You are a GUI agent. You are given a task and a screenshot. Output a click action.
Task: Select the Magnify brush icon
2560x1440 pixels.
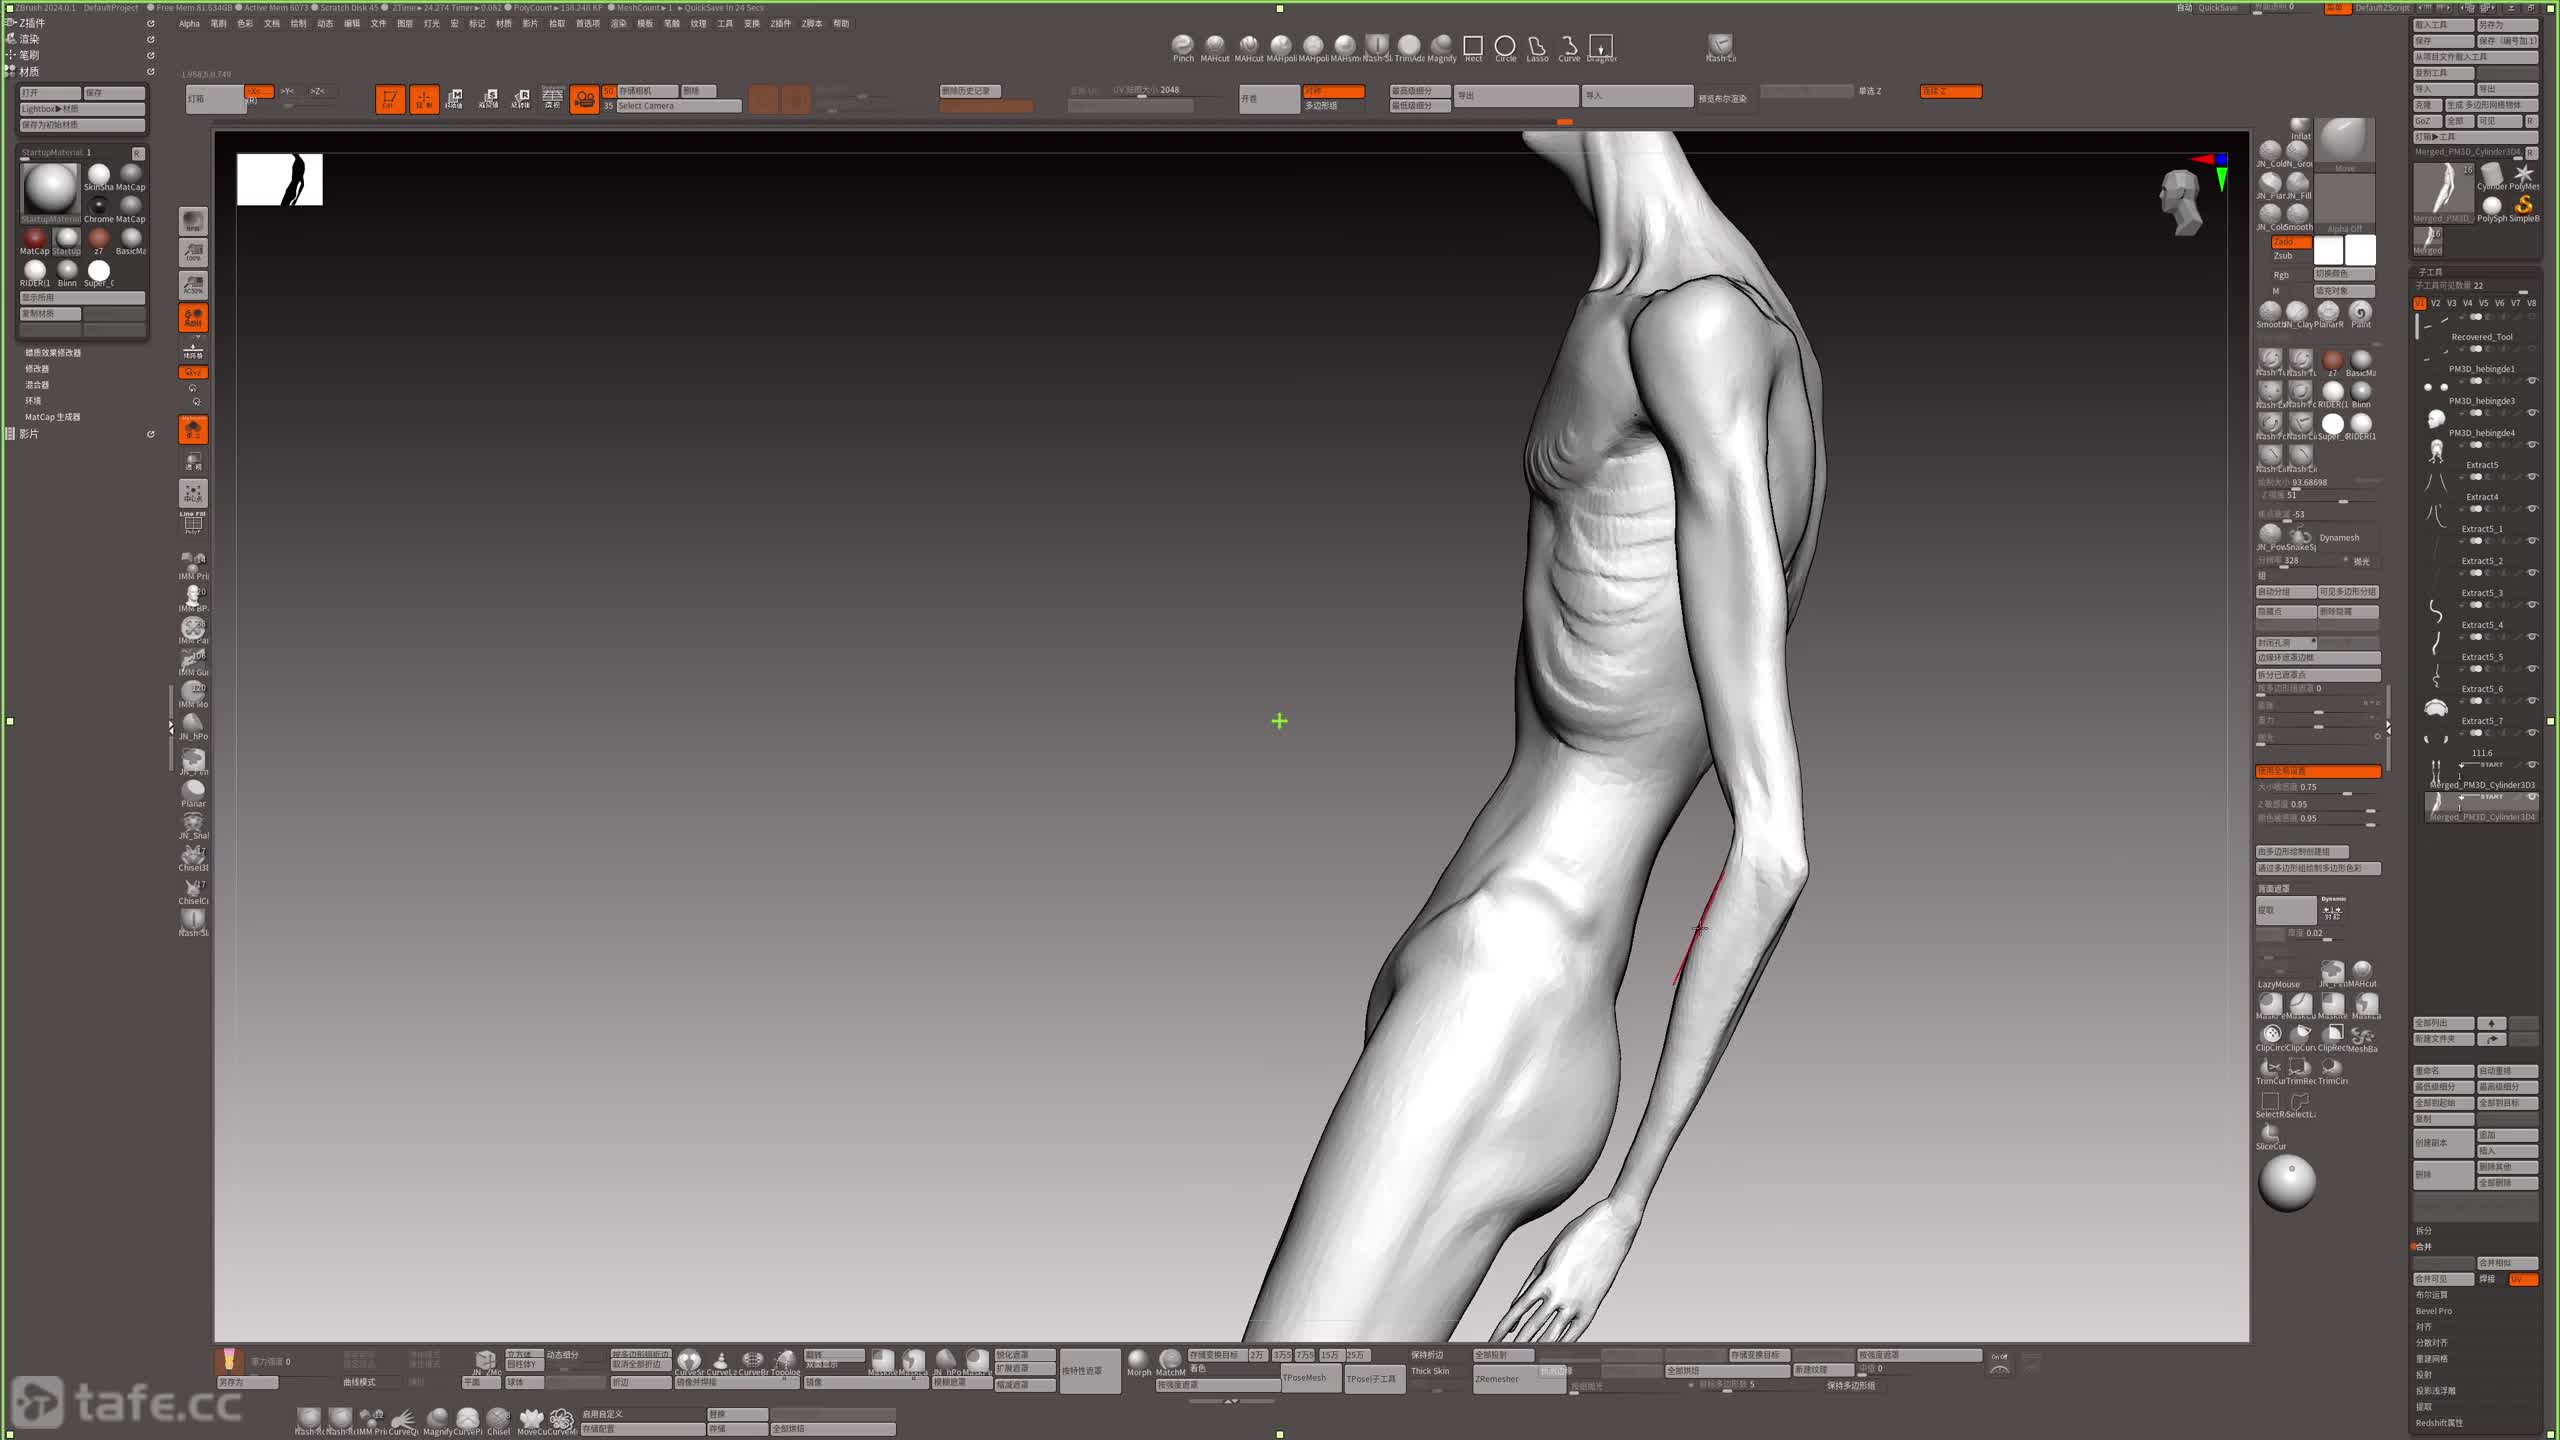pos(1441,46)
